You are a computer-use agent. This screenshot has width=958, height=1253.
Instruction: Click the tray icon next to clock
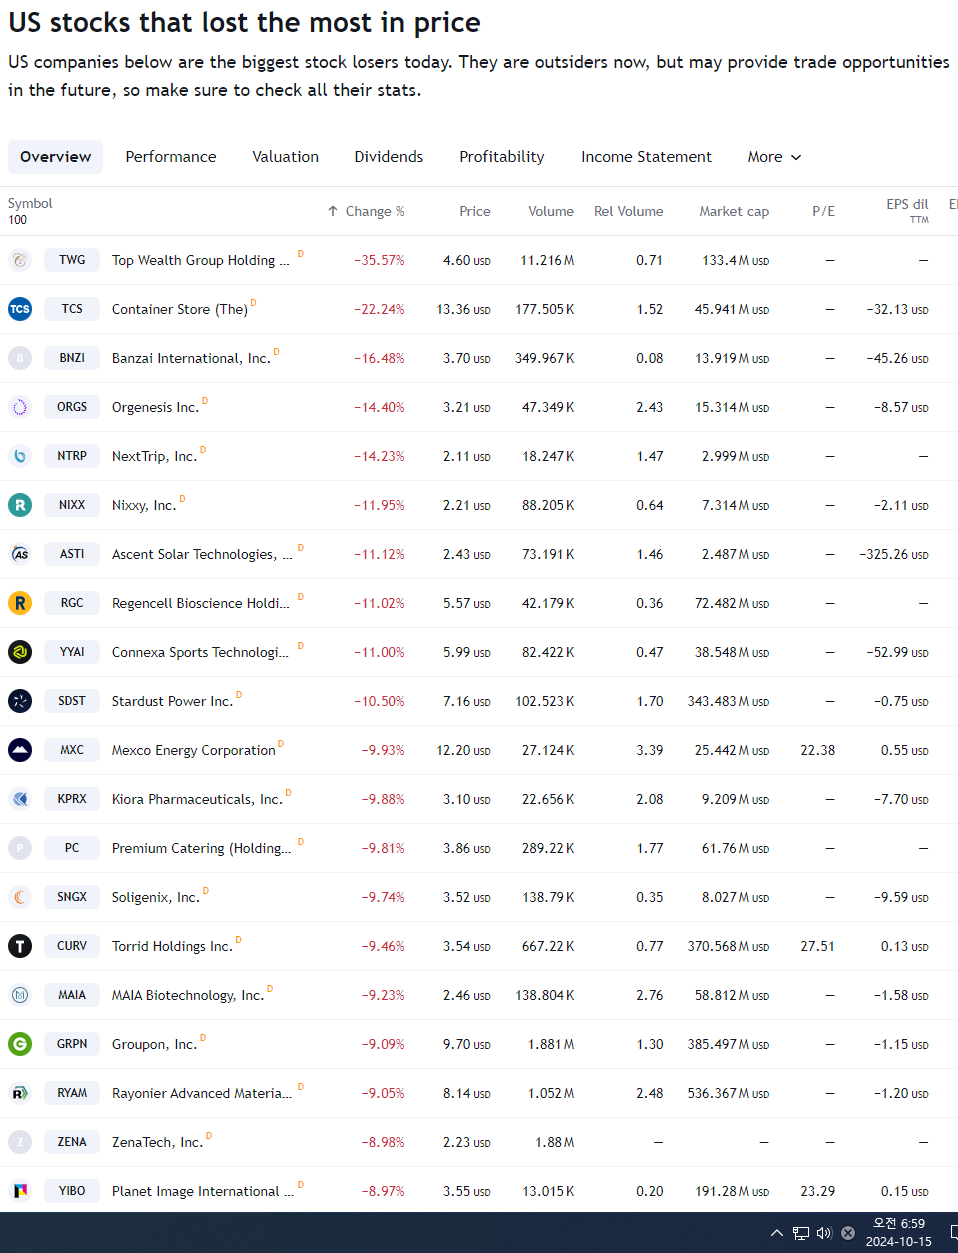(x=848, y=1233)
